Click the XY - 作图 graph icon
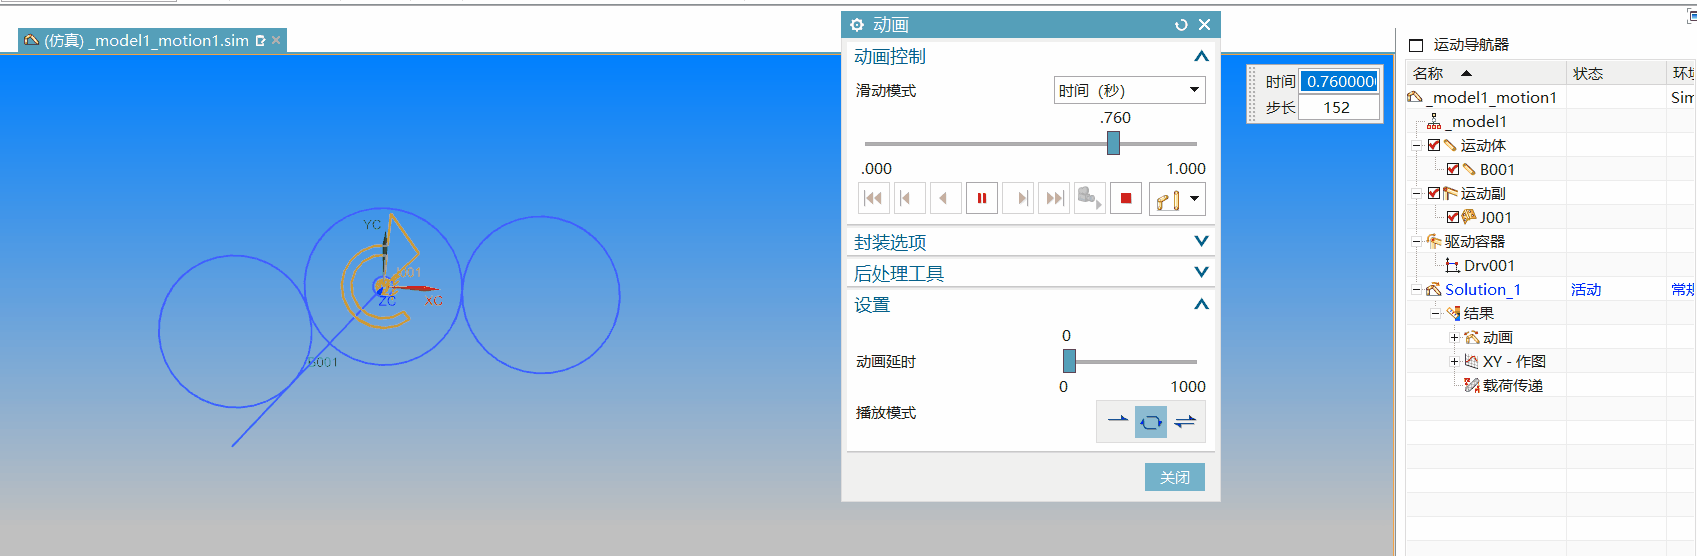 tap(1472, 361)
